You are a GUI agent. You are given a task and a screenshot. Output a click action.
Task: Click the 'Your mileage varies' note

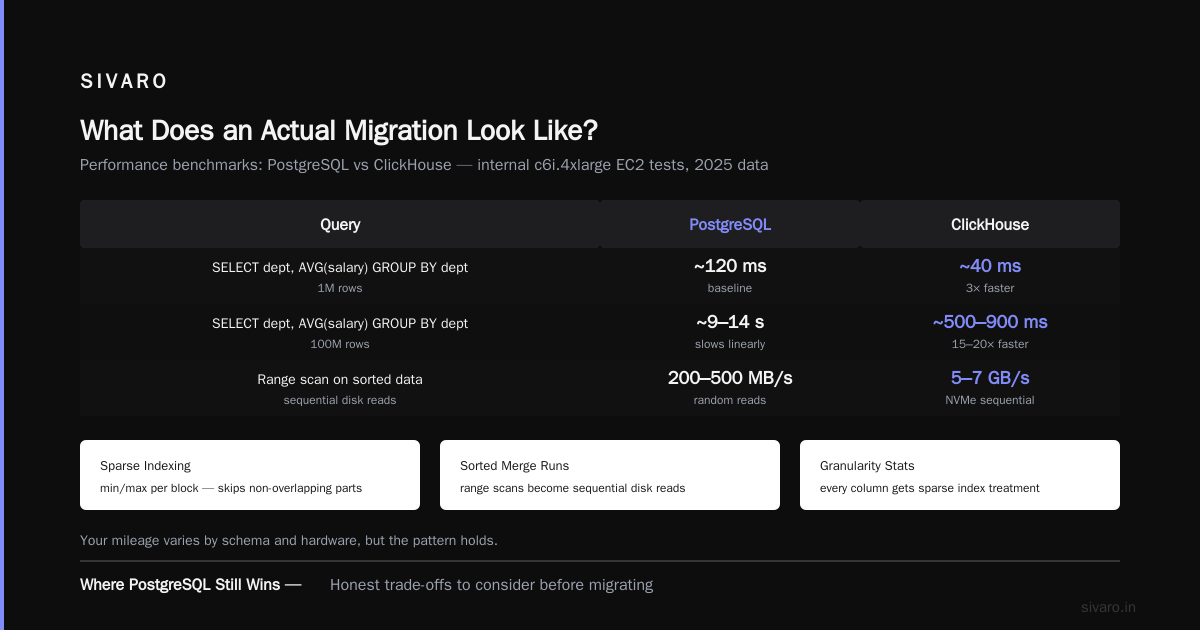coord(289,540)
